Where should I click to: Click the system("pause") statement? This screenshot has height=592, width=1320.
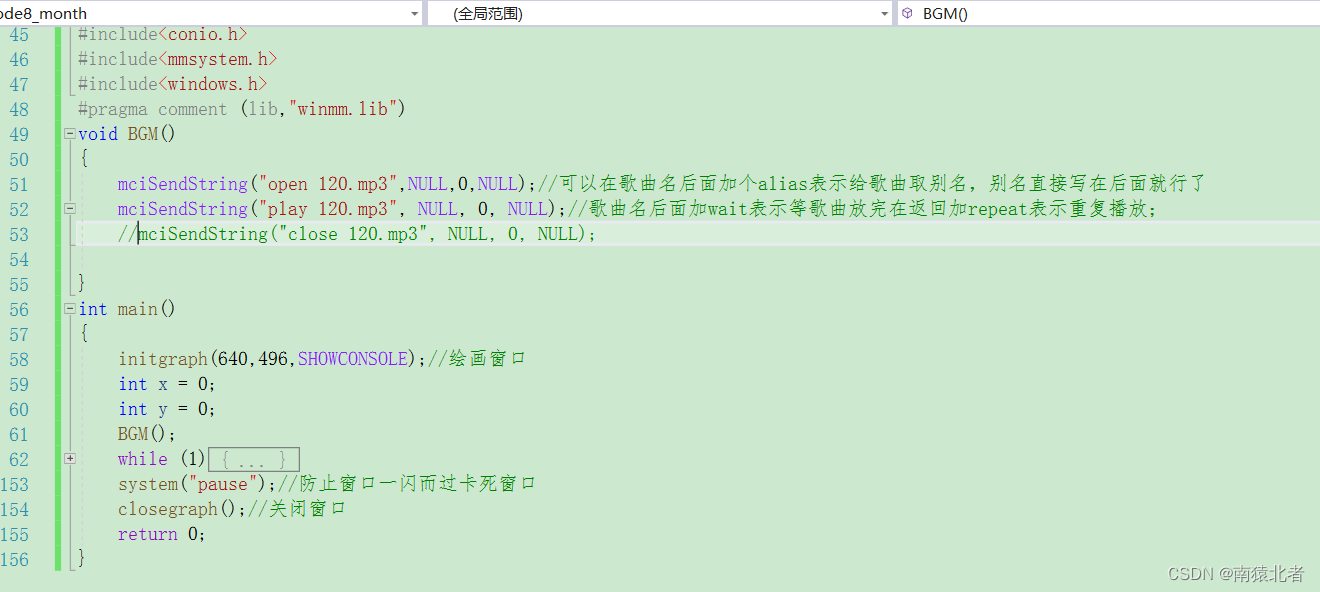pyautogui.click(x=197, y=484)
